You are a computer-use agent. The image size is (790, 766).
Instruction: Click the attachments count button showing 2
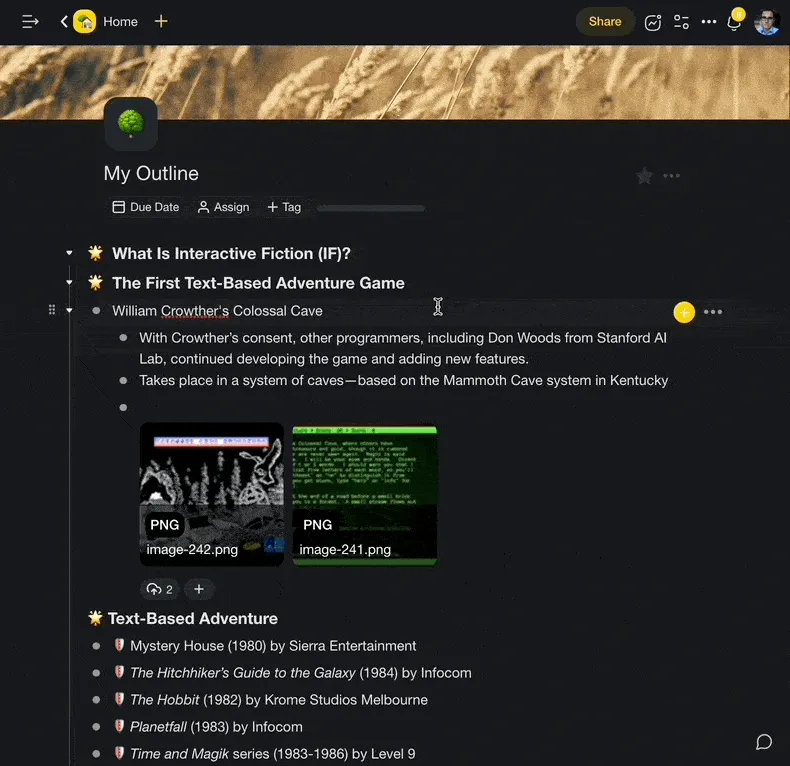coord(160,589)
